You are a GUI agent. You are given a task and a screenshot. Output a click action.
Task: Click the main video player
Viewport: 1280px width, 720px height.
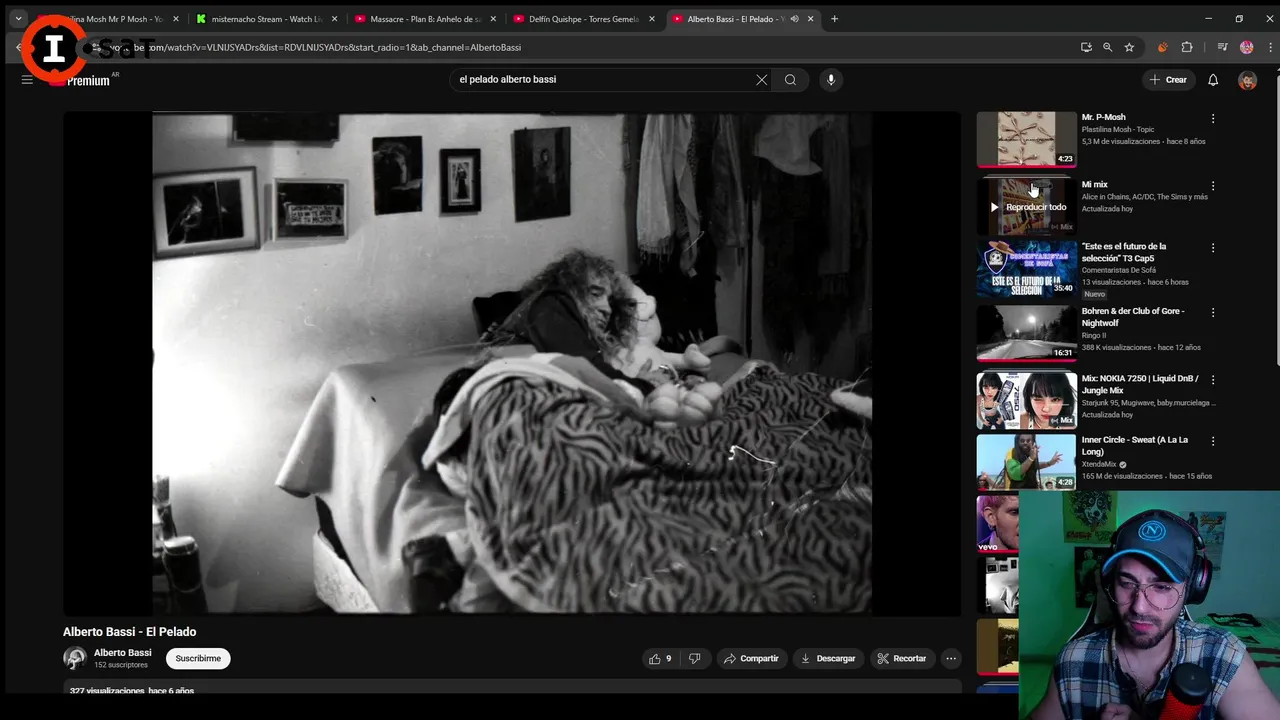pos(512,363)
